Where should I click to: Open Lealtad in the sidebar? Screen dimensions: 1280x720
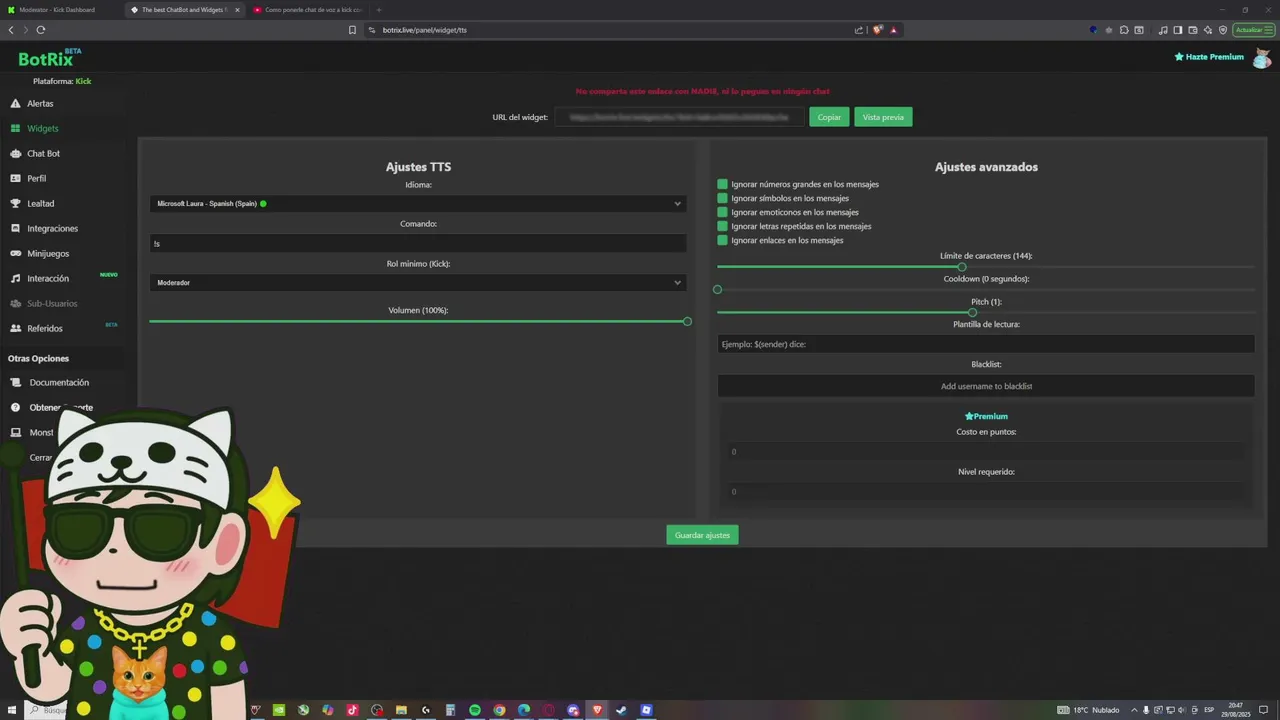pos(40,204)
